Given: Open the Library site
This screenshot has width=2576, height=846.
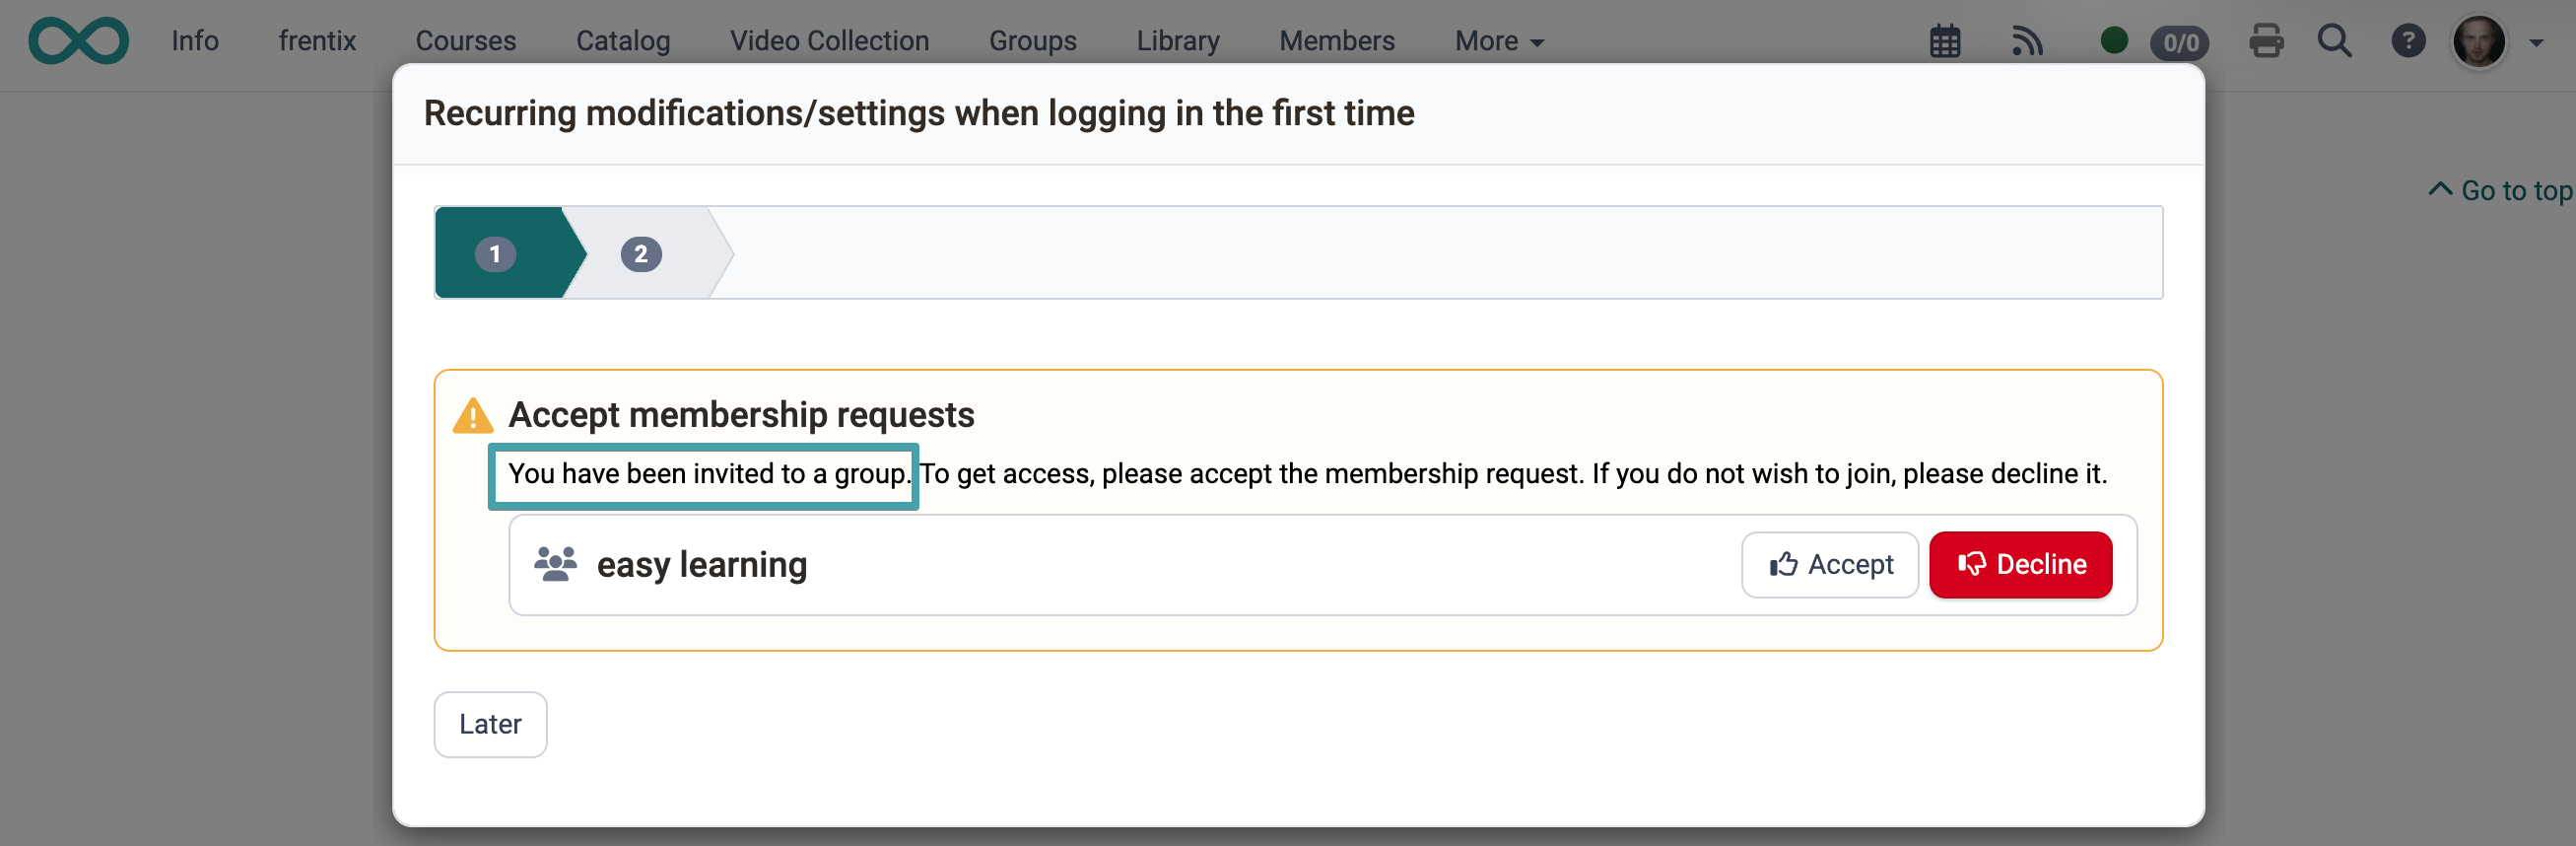Looking at the screenshot, I should pos(1178,41).
